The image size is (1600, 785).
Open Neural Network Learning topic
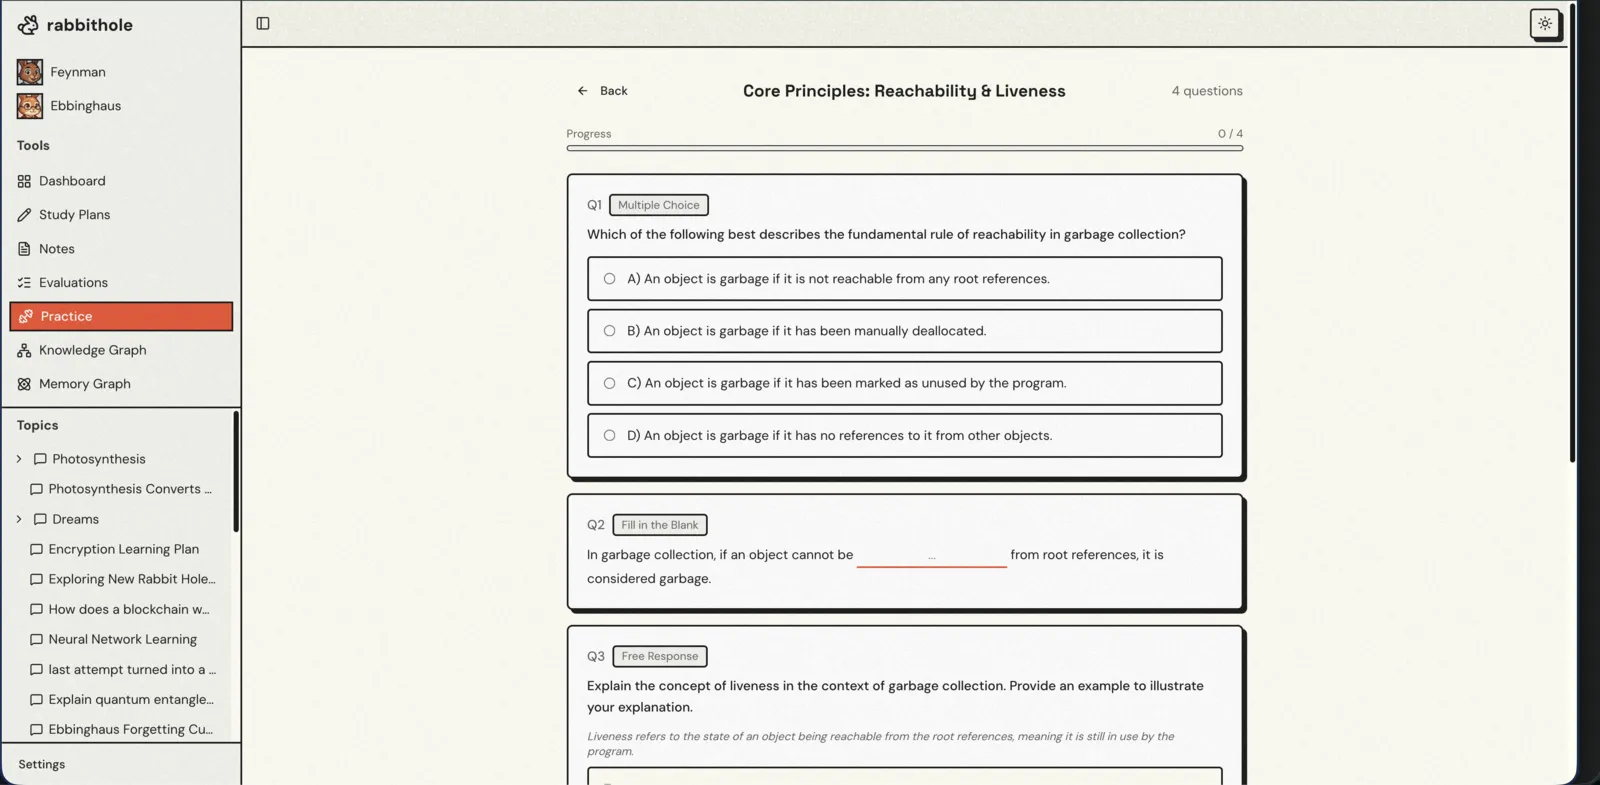[123, 639]
